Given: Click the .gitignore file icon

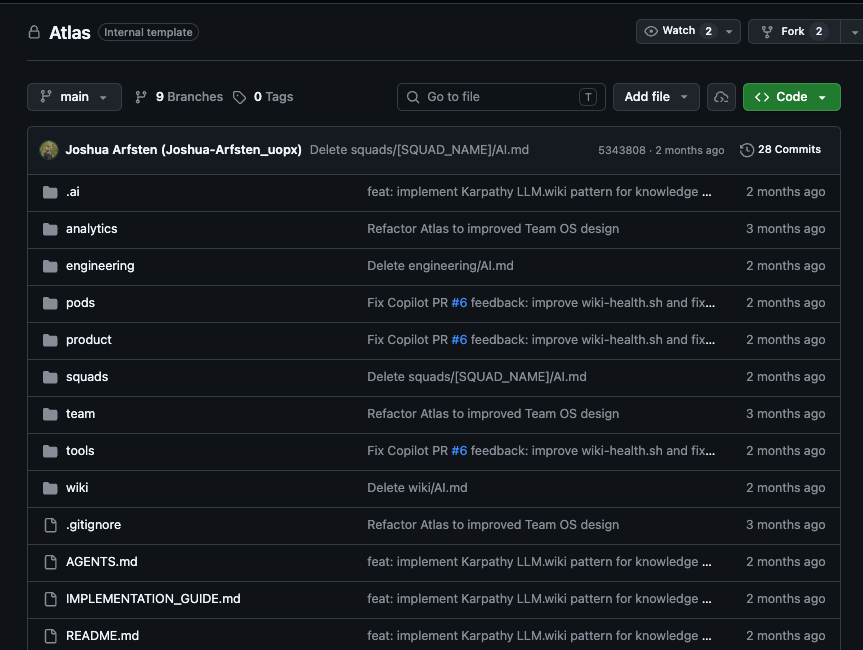Looking at the screenshot, I should coord(51,525).
